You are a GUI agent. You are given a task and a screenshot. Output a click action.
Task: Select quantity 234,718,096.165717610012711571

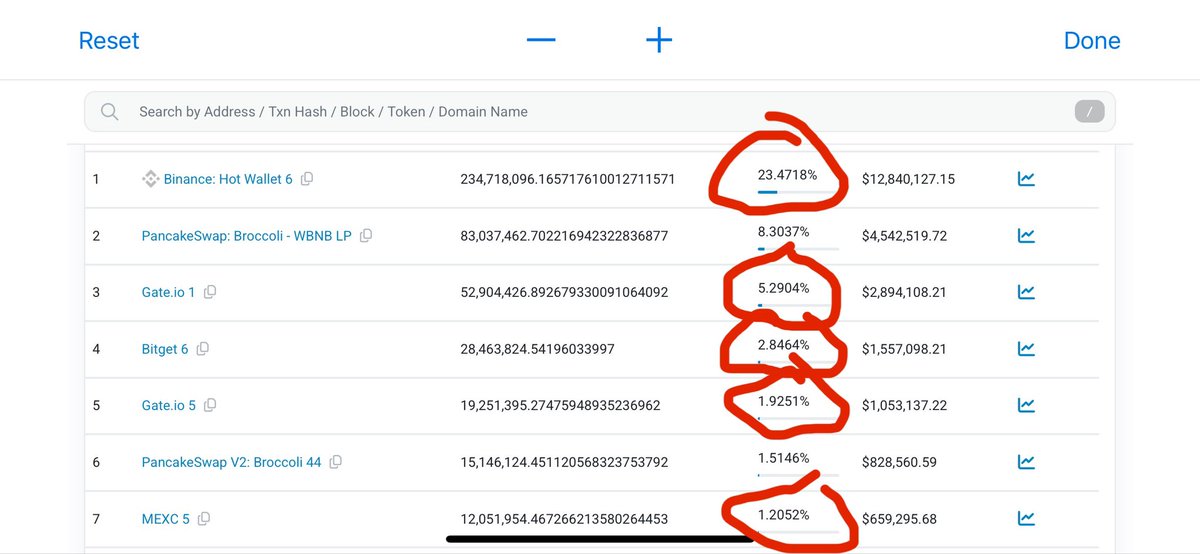point(568,179)
